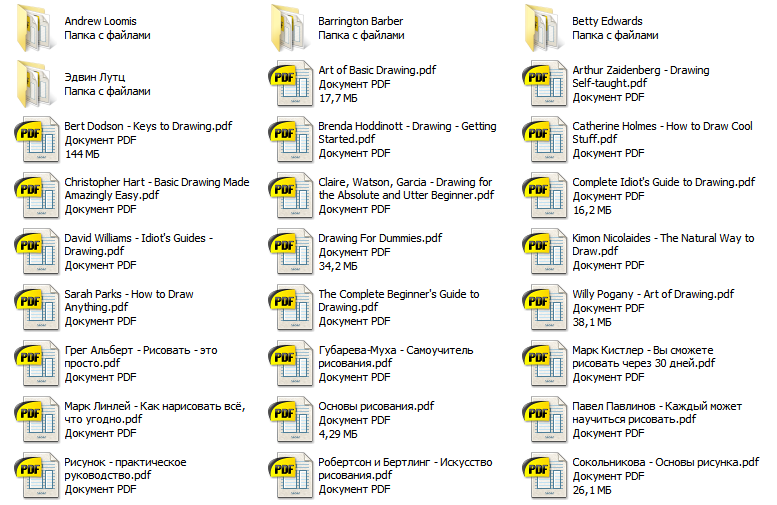Viewport: 777px width, 505px height.
Task: Click PDF icon of Catherine Holmes Cool Stuff
Action: pyautogui.click(x=546, y=139)
